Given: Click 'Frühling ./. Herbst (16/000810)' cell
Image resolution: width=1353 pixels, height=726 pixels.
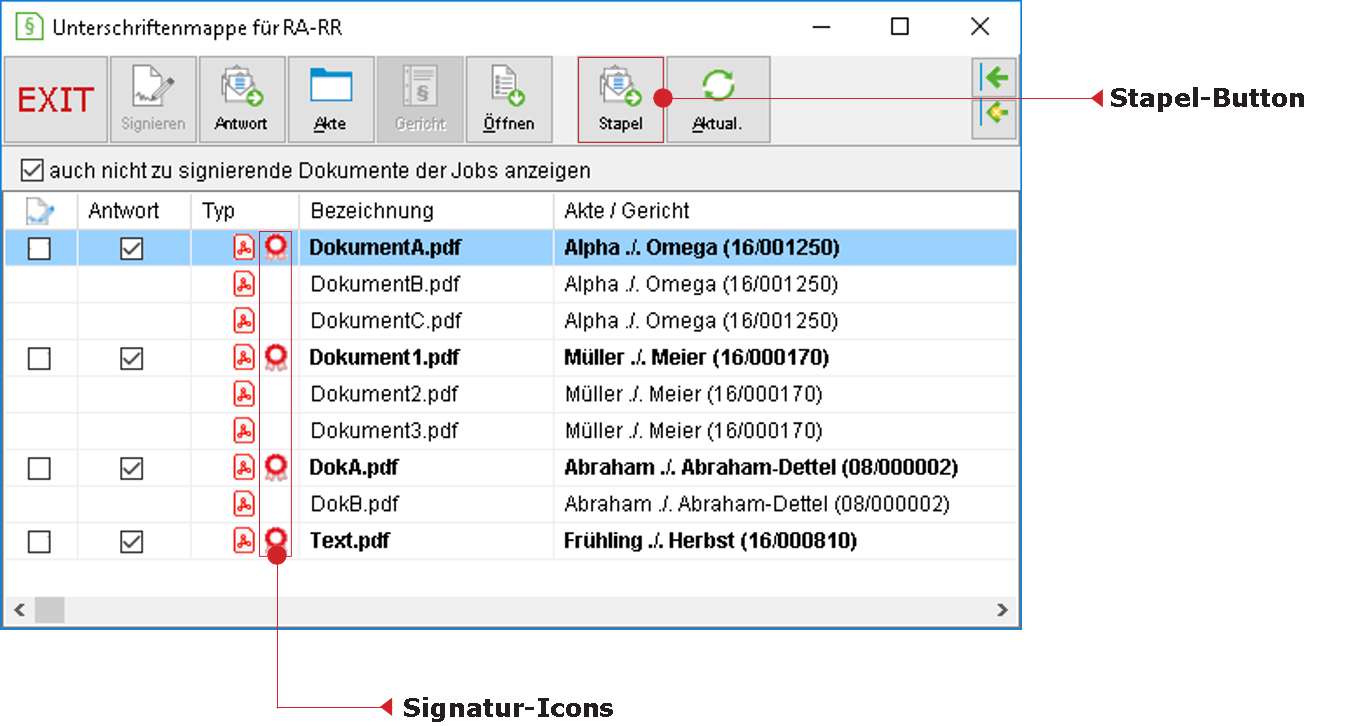Looking at the screenshot, I should coord(711,541).
